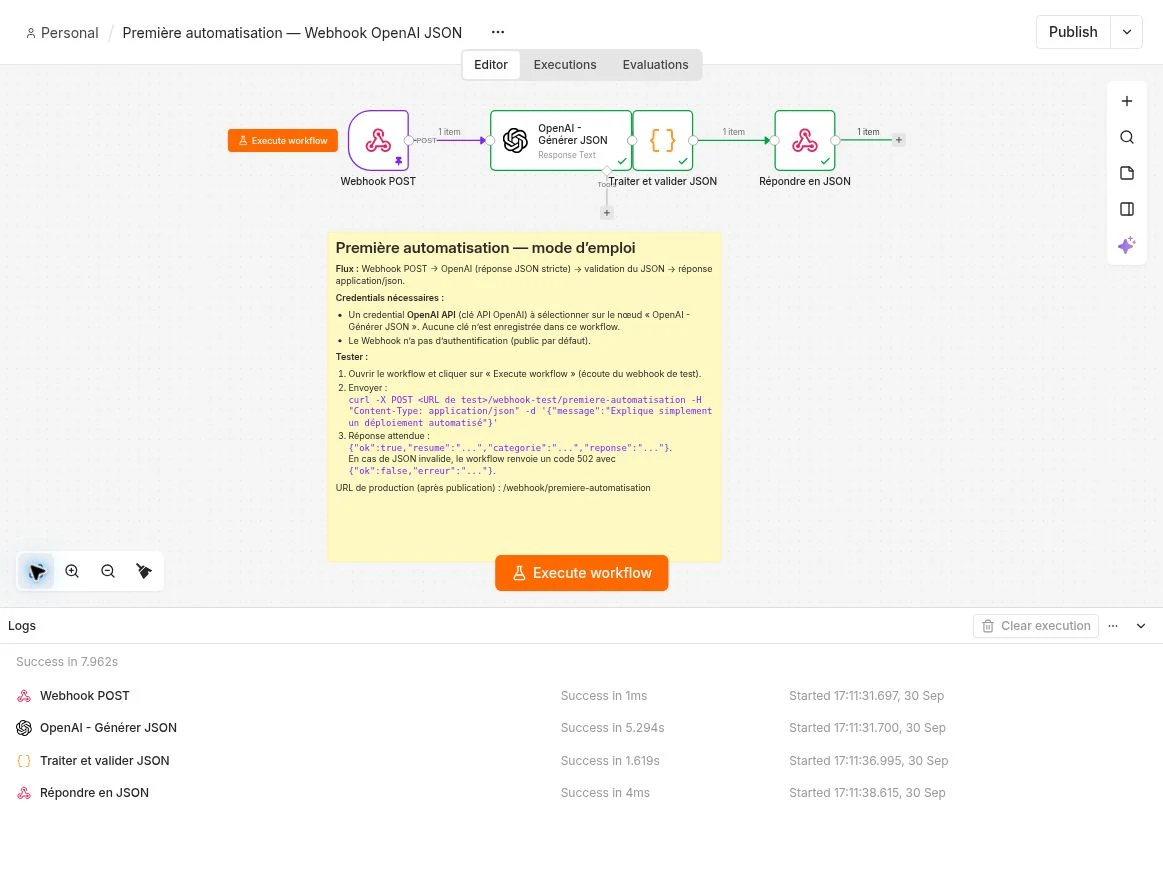Screen dimensions: 1163x886
Task: Select the Traiter et valider JSON code node
Action: point(662,140)
